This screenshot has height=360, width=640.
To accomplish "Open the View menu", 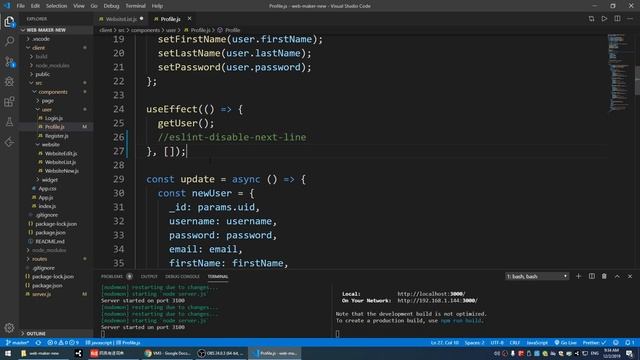I will pos(79,6).
